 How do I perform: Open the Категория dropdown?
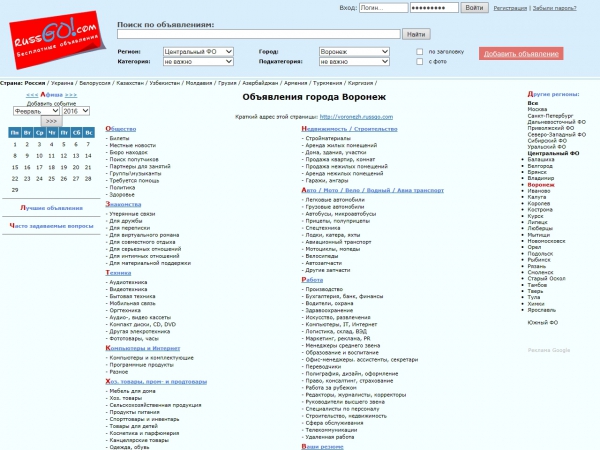(x=198, y=62)
